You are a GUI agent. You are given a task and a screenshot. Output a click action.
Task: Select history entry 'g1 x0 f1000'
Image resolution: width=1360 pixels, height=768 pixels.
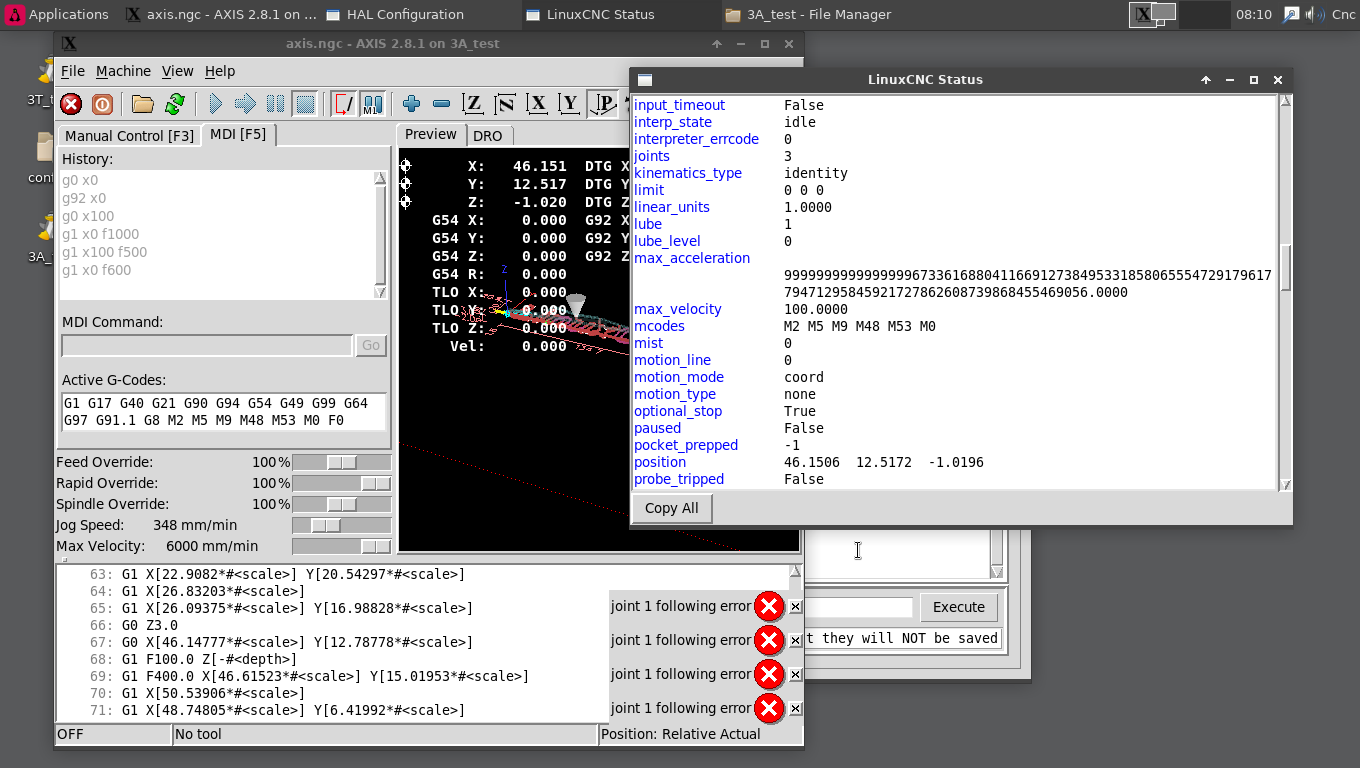click(x=100, y=234)
